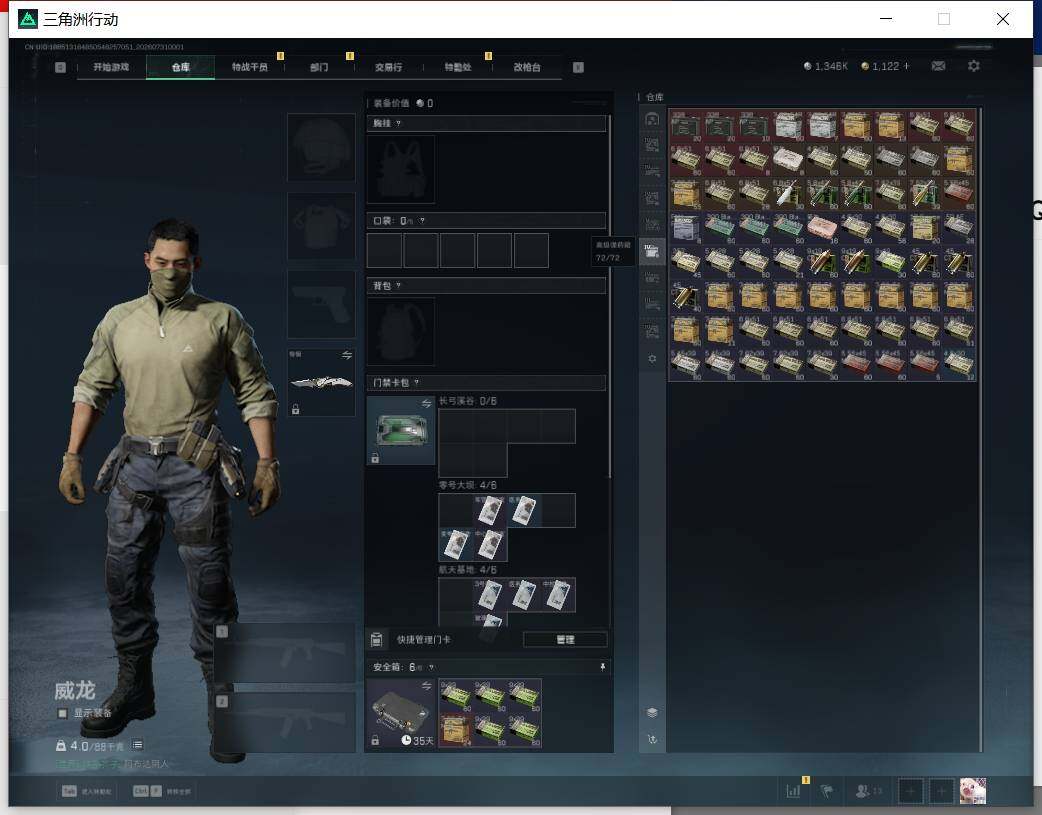Click the lock icon under the knife
The image size is (1042, 815).
(296, 409)
